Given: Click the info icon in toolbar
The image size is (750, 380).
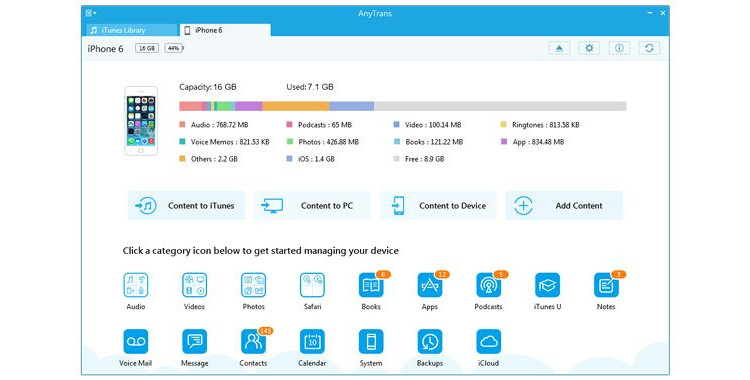Looking at the screenshot, I should [x=619, y=48].
